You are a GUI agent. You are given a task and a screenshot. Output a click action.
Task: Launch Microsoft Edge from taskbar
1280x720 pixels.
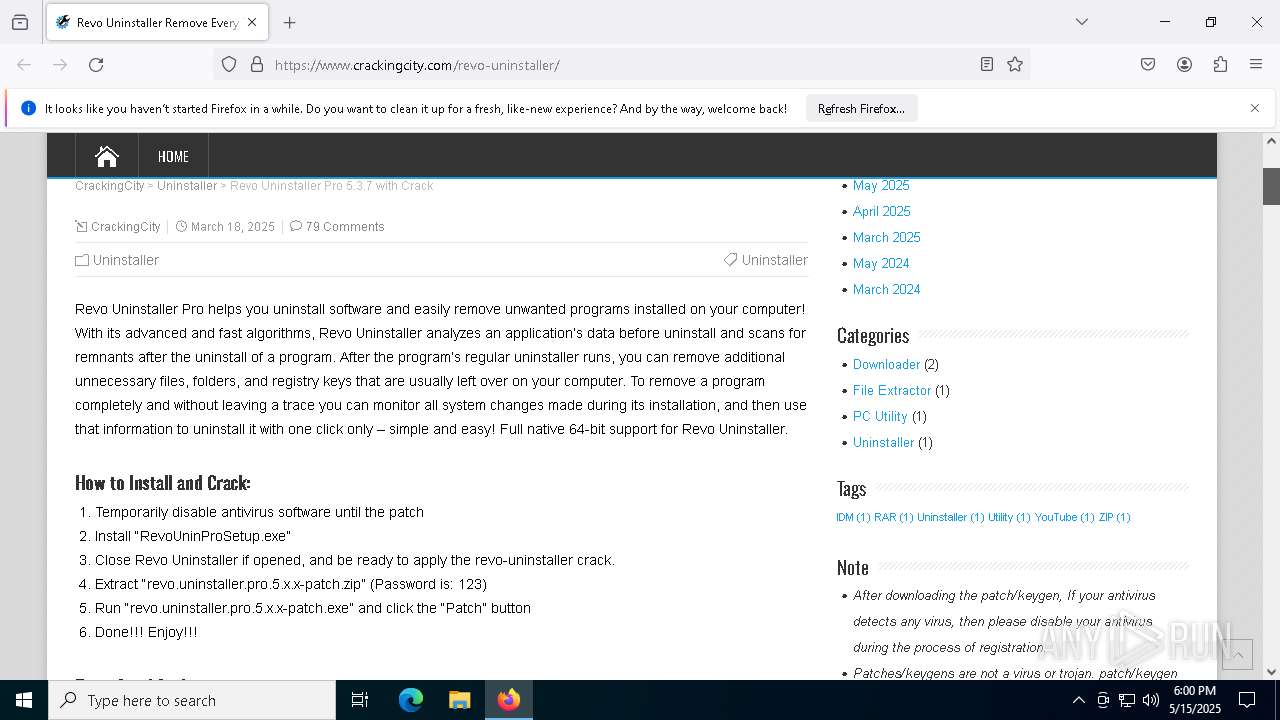click(411, 700)
